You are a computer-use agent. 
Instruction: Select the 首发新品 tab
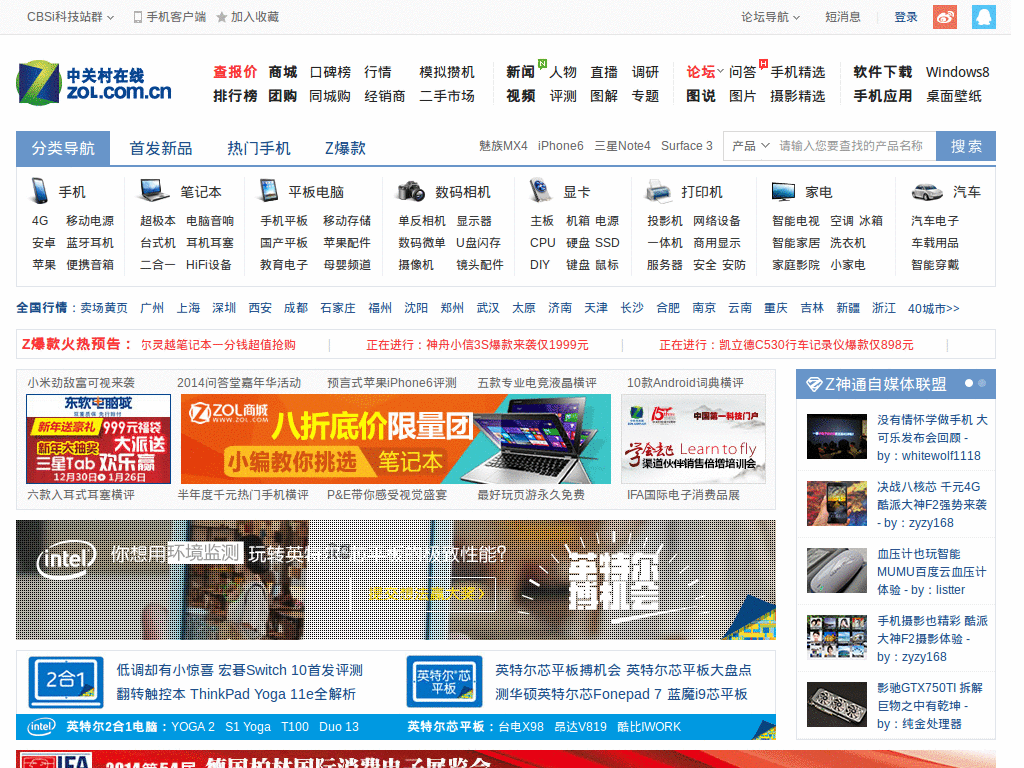(x=161, y=148)
